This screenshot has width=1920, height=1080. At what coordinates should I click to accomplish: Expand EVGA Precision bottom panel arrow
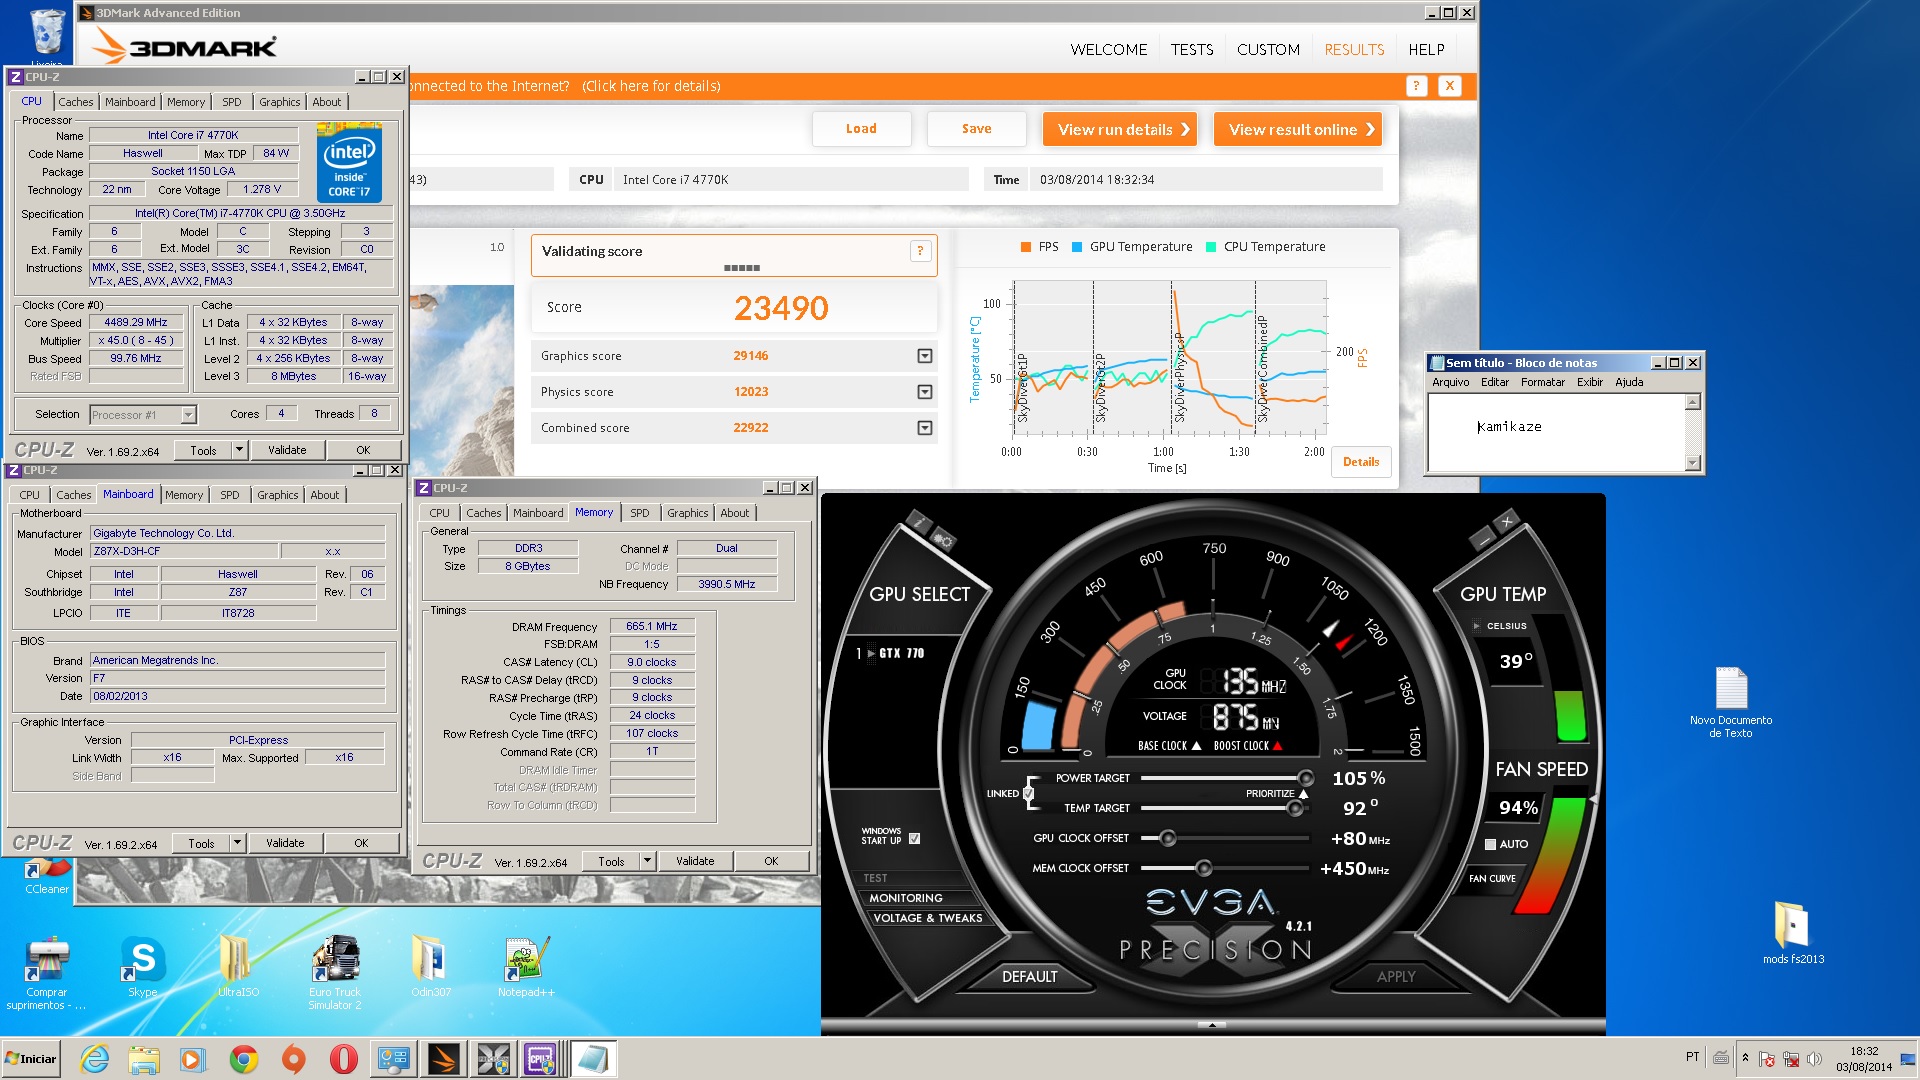click(1212, 1025)
